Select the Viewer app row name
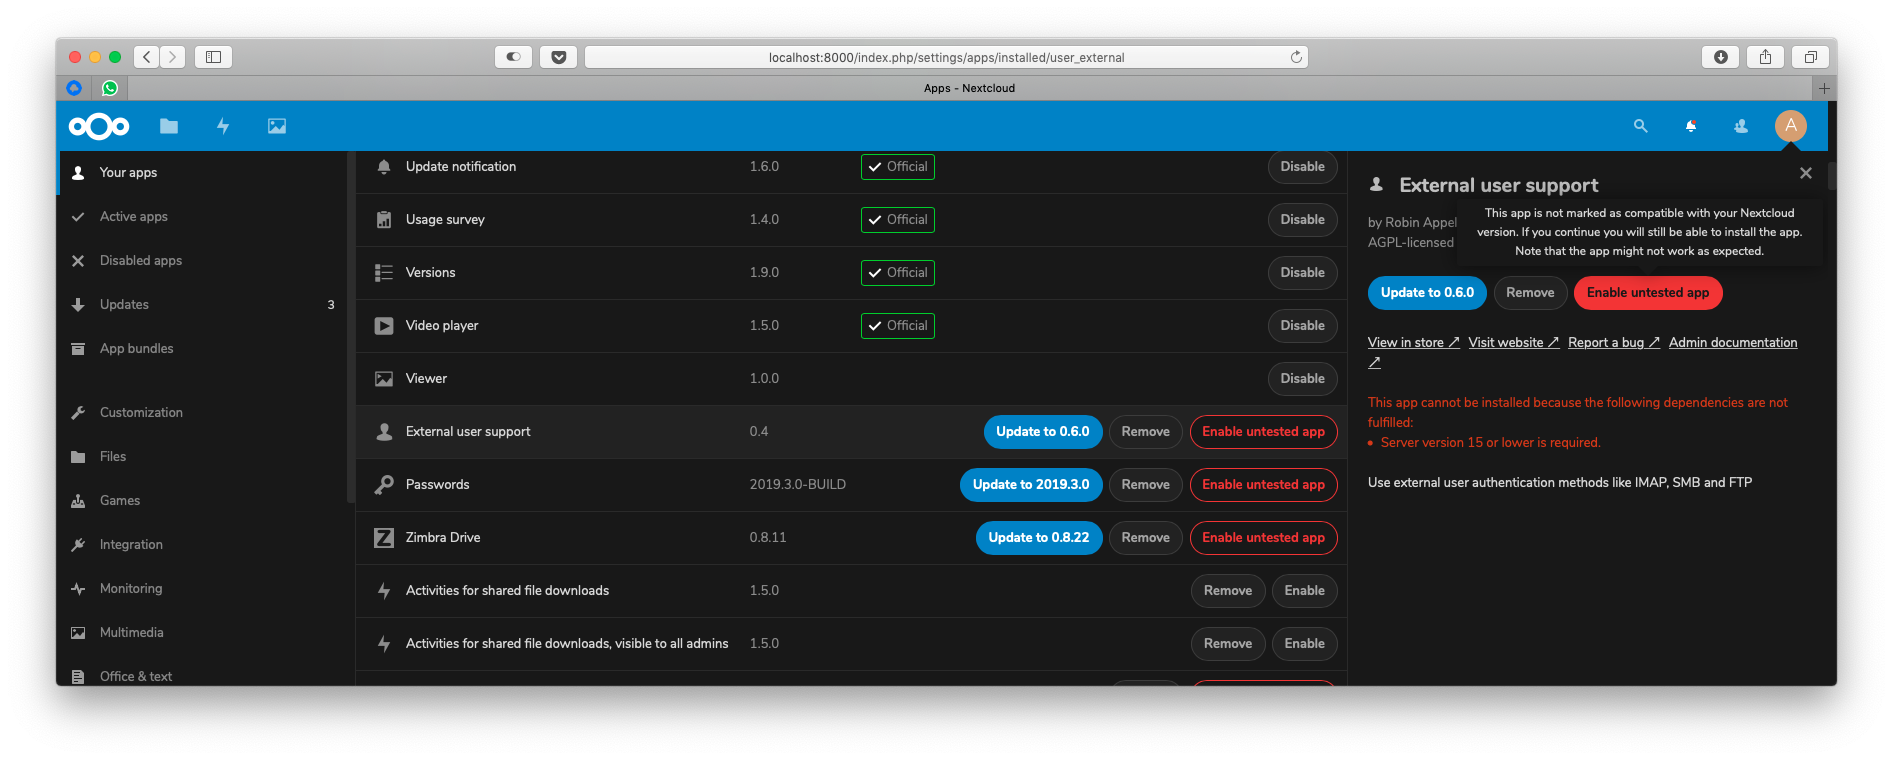1893x760 pixels. coord(426,379)
